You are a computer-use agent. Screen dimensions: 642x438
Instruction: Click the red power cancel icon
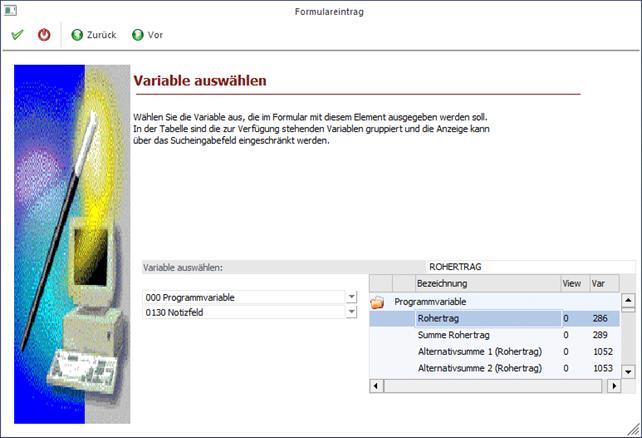click(44, 35)
